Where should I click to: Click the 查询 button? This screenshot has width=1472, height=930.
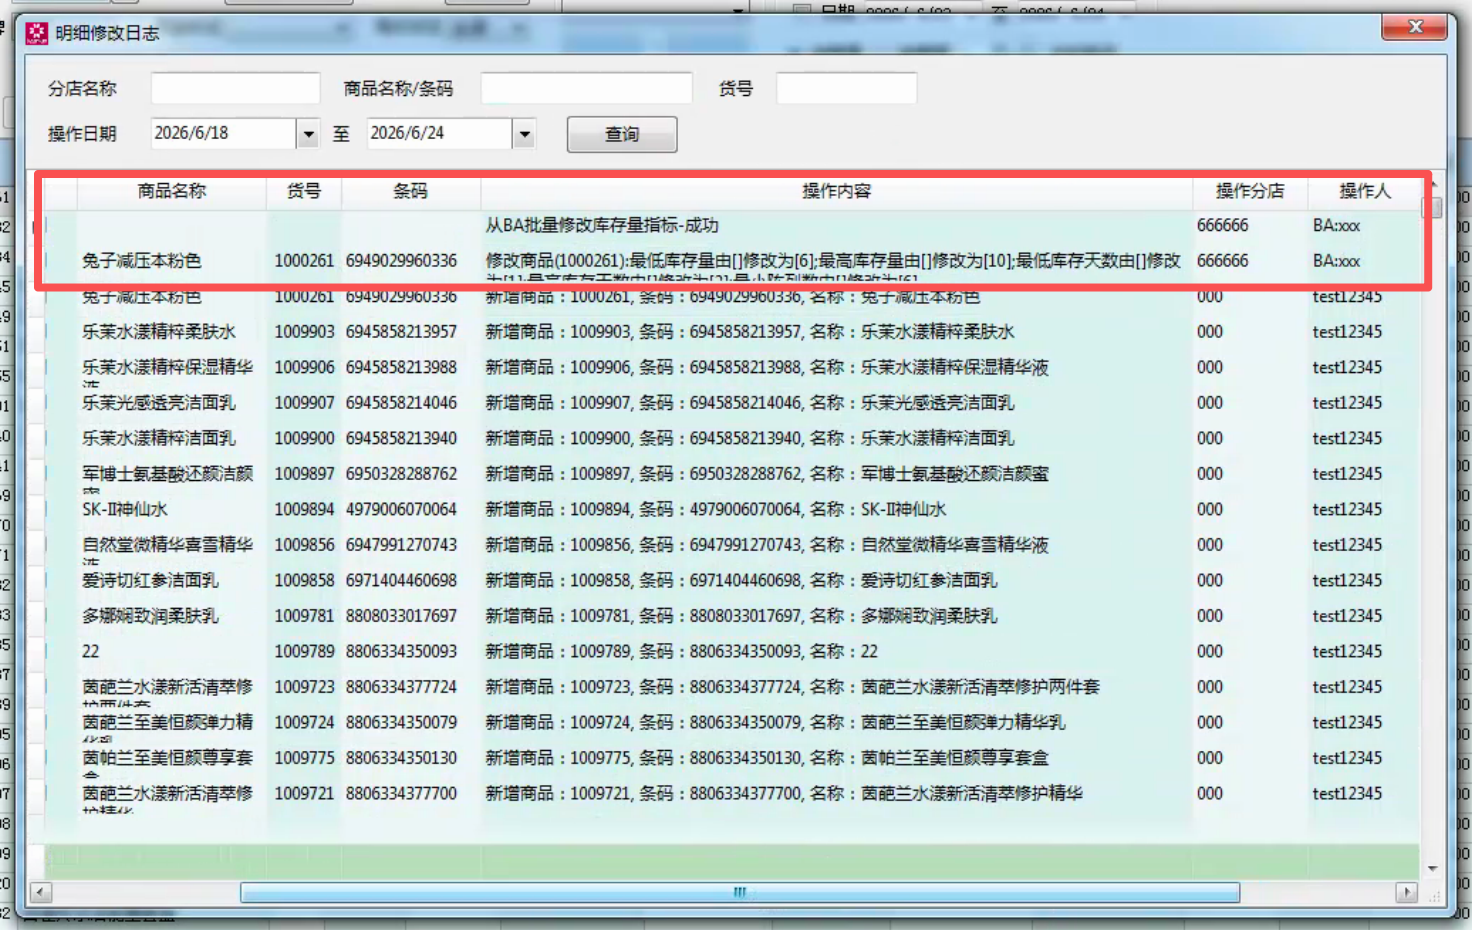point(621,134)
